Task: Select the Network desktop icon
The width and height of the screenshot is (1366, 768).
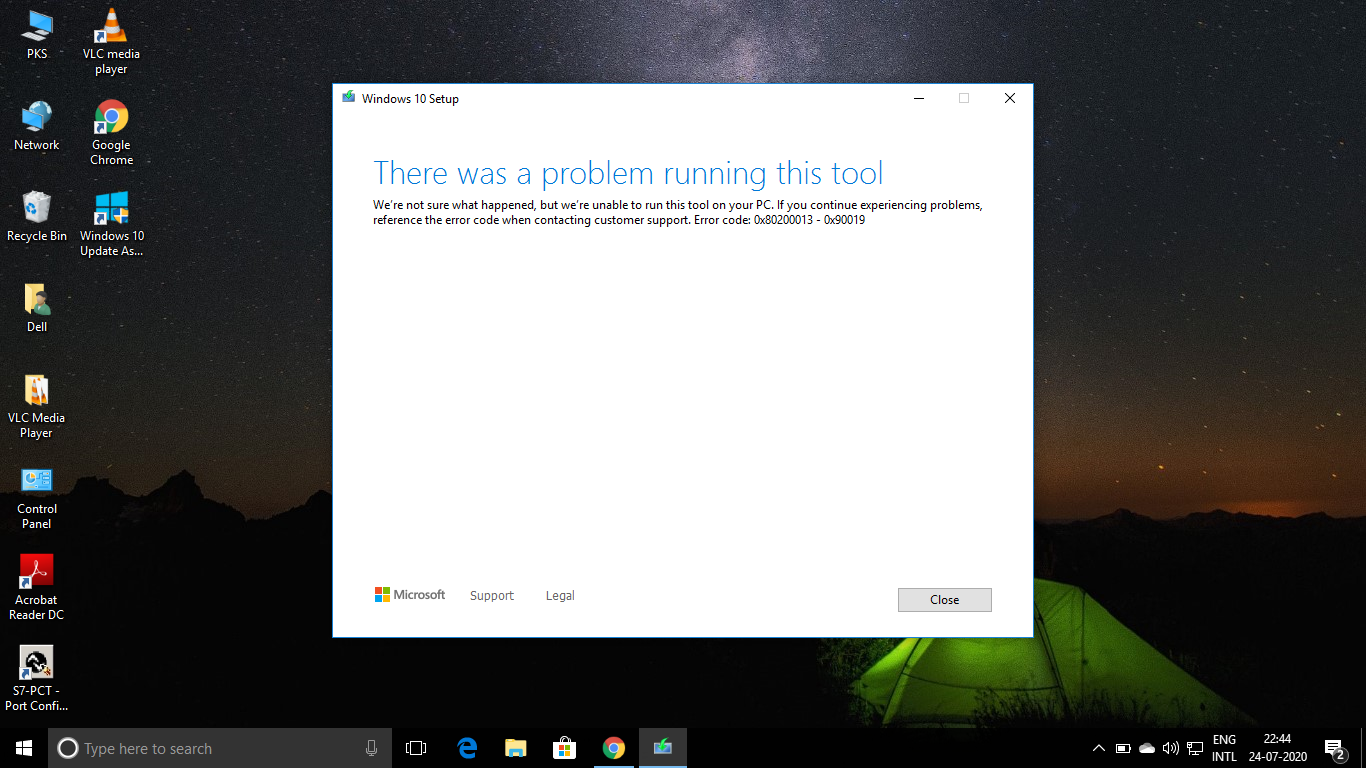Action: point(37,126)
